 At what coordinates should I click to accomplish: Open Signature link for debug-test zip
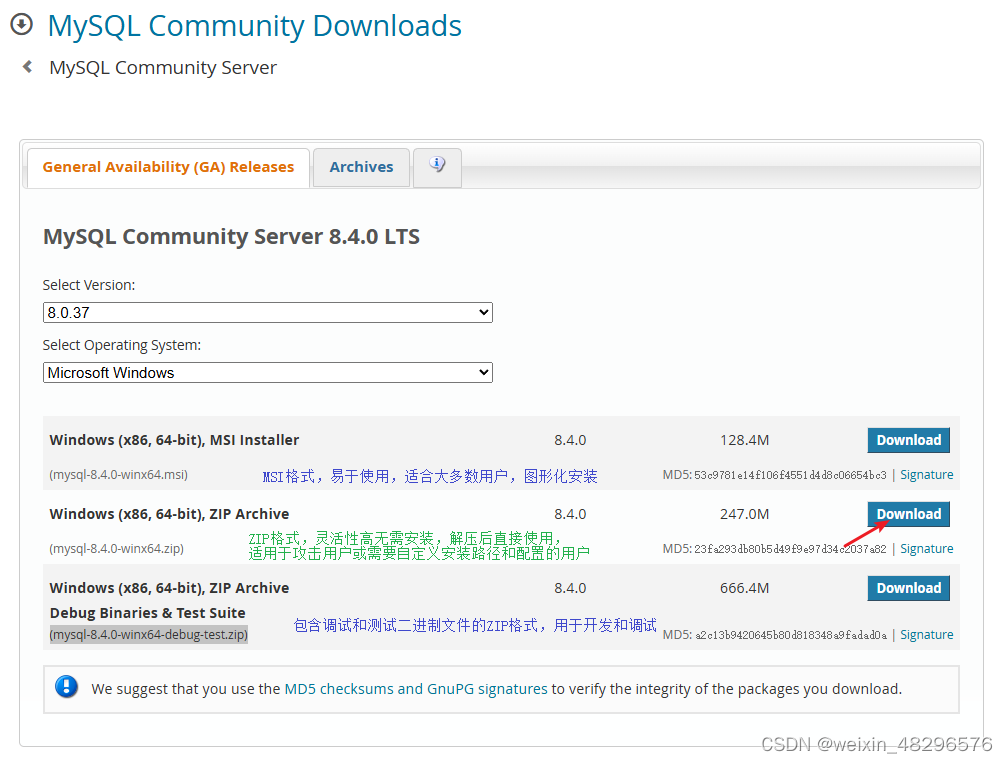pos(926,635)
